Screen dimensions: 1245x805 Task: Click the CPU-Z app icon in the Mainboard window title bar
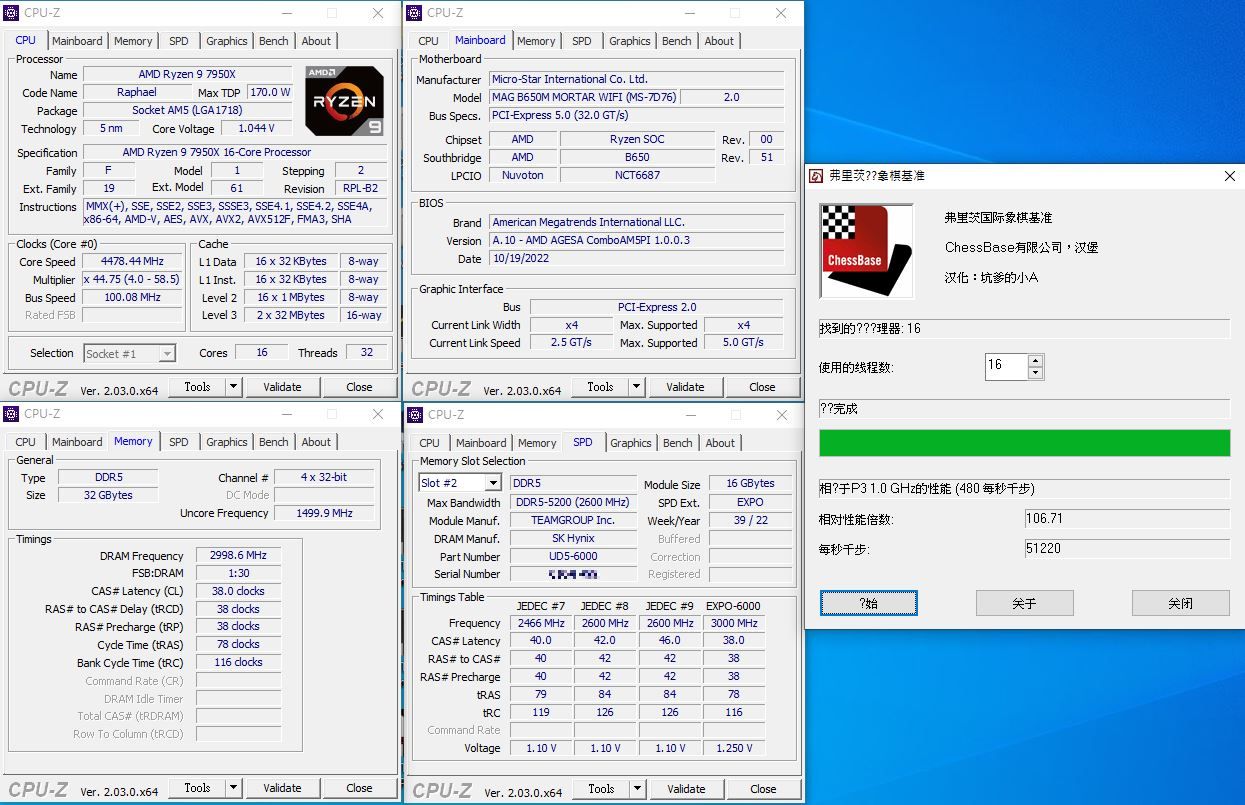pyautogui.click(x=414, y=13)
